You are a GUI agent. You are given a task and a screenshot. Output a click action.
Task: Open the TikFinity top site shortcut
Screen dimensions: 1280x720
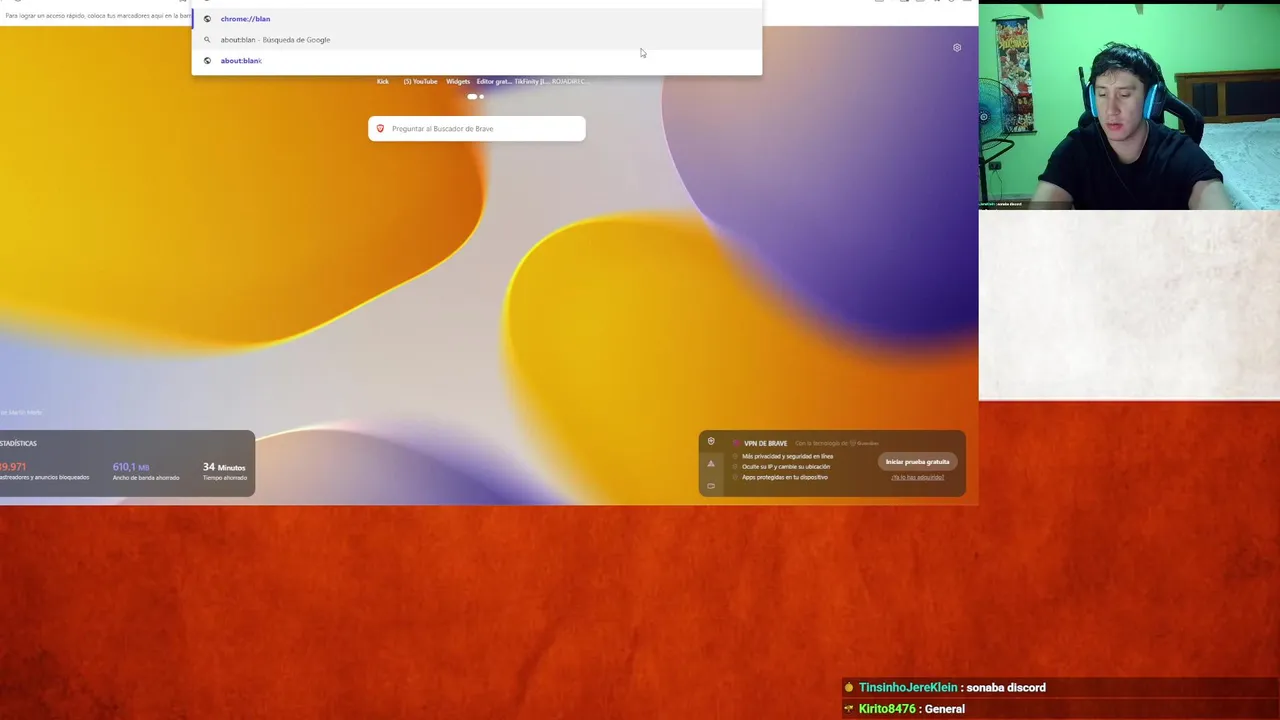pos(532,82)
